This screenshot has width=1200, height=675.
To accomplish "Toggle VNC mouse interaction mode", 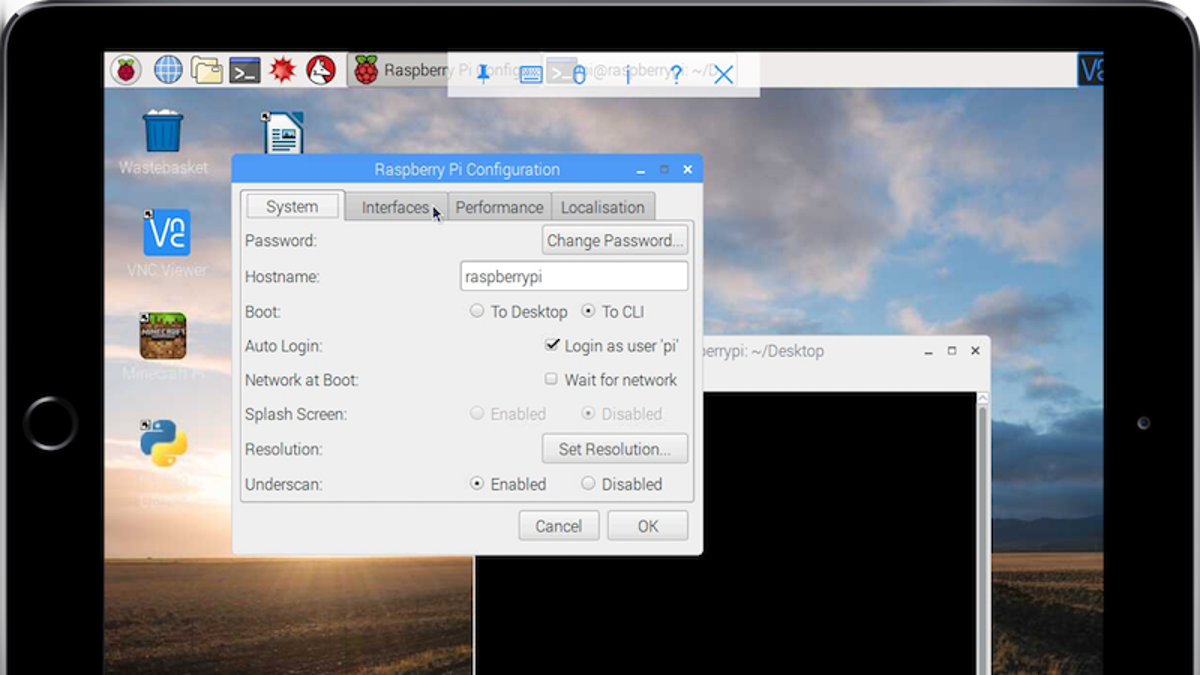I will click(579, 74).
